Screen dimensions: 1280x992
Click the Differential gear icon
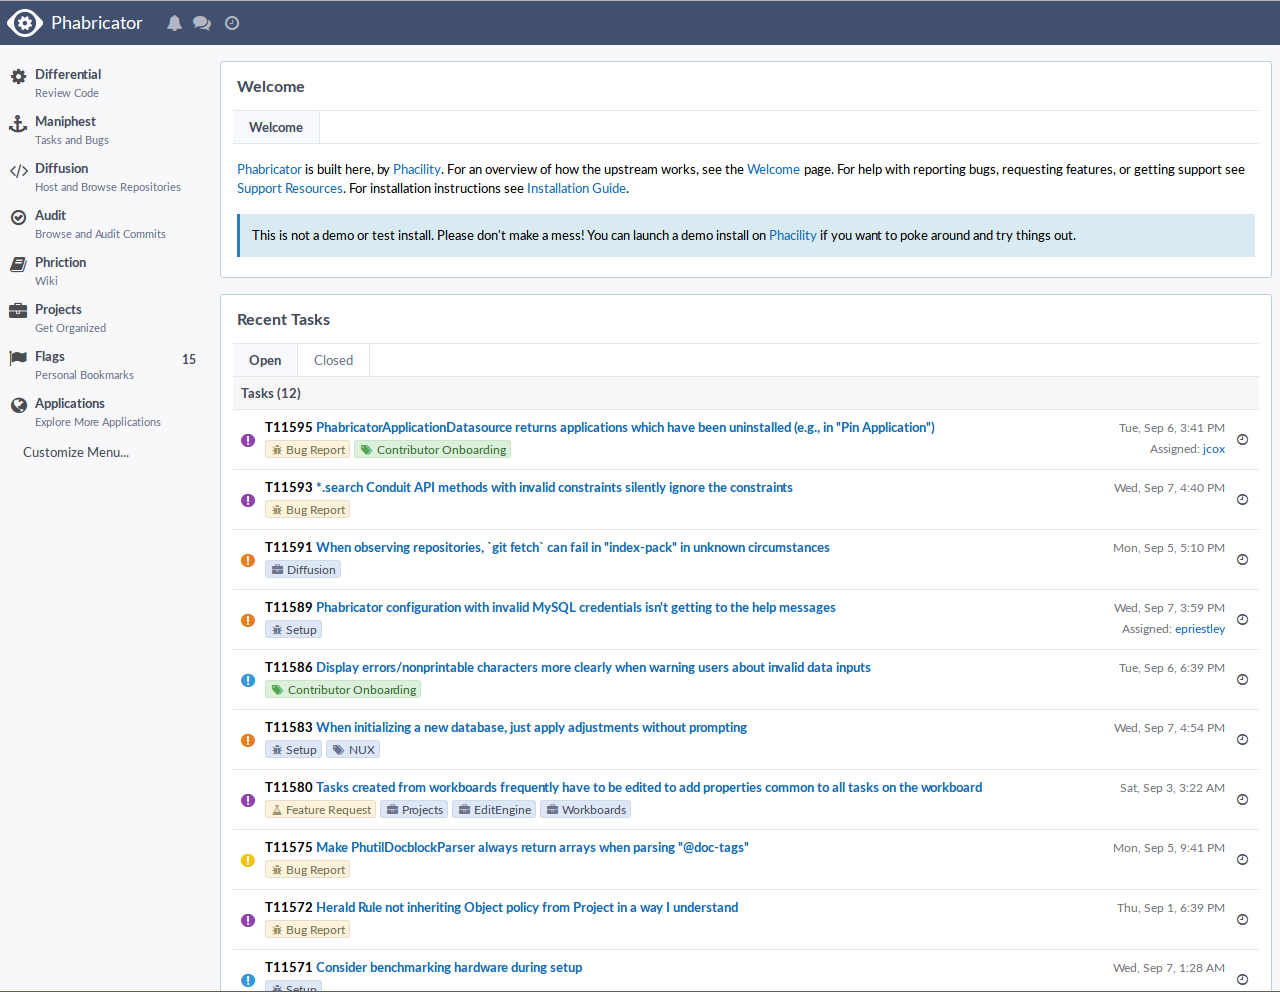[18, 76]
